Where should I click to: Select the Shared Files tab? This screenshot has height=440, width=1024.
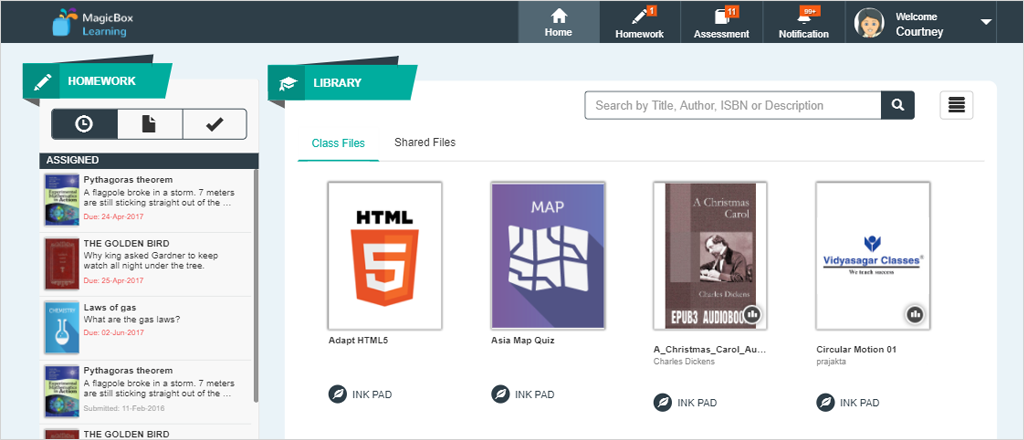425,142
